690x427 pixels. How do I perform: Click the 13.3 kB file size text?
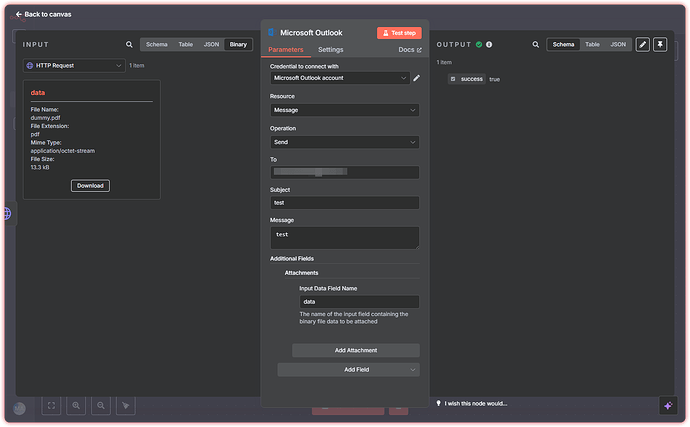pyautogui.click(x=40, y=168)
